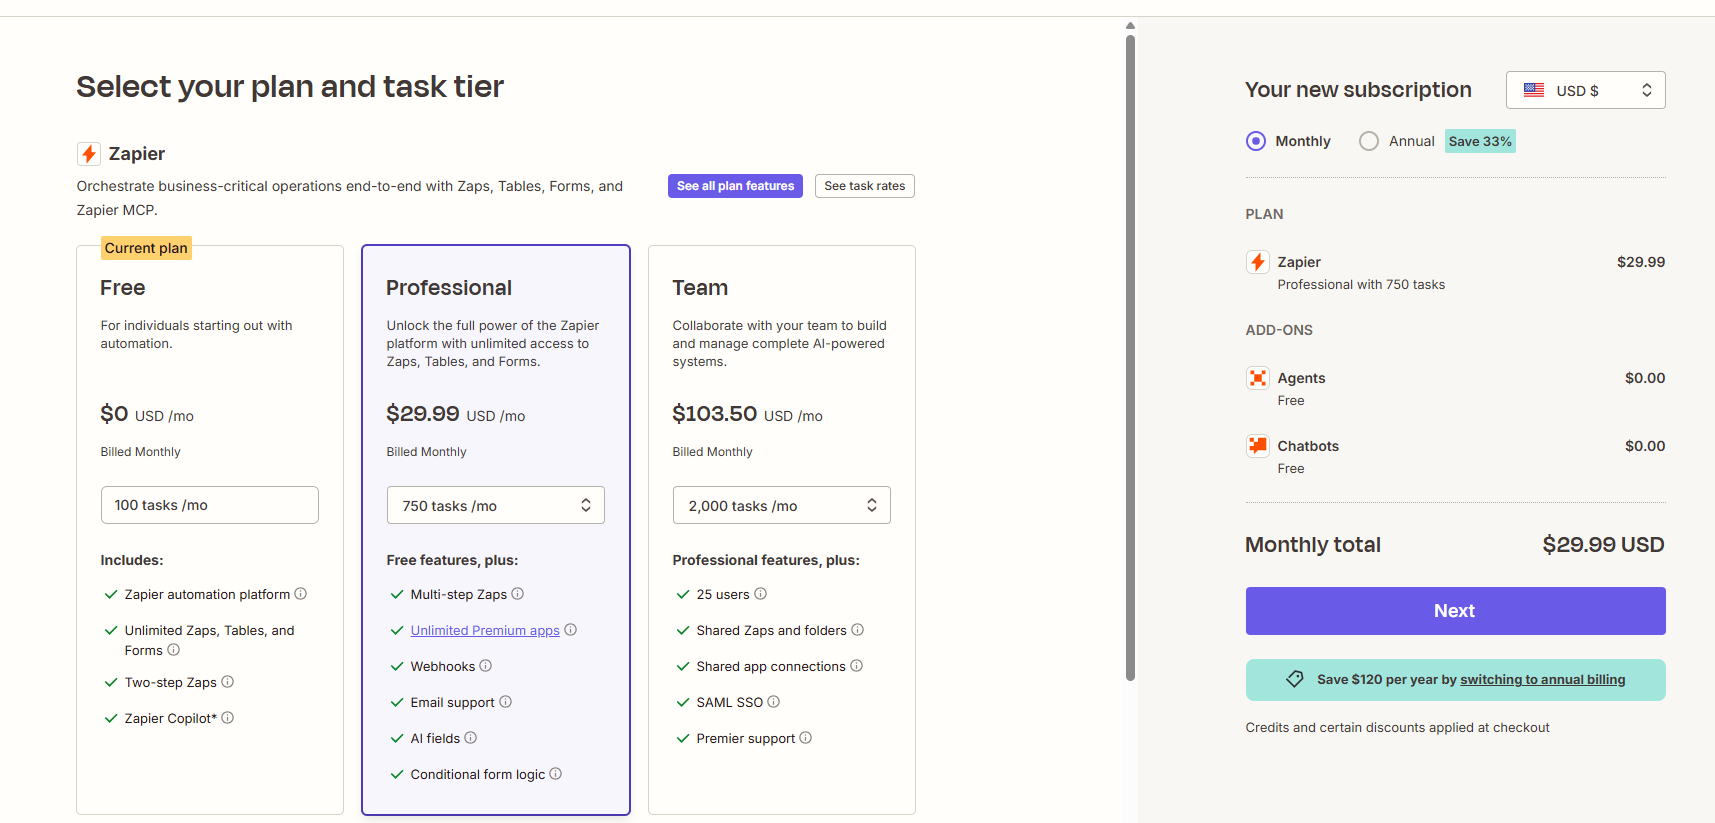
Task: Click info icon next to Zapier automation platform
Action: (301, 594)
